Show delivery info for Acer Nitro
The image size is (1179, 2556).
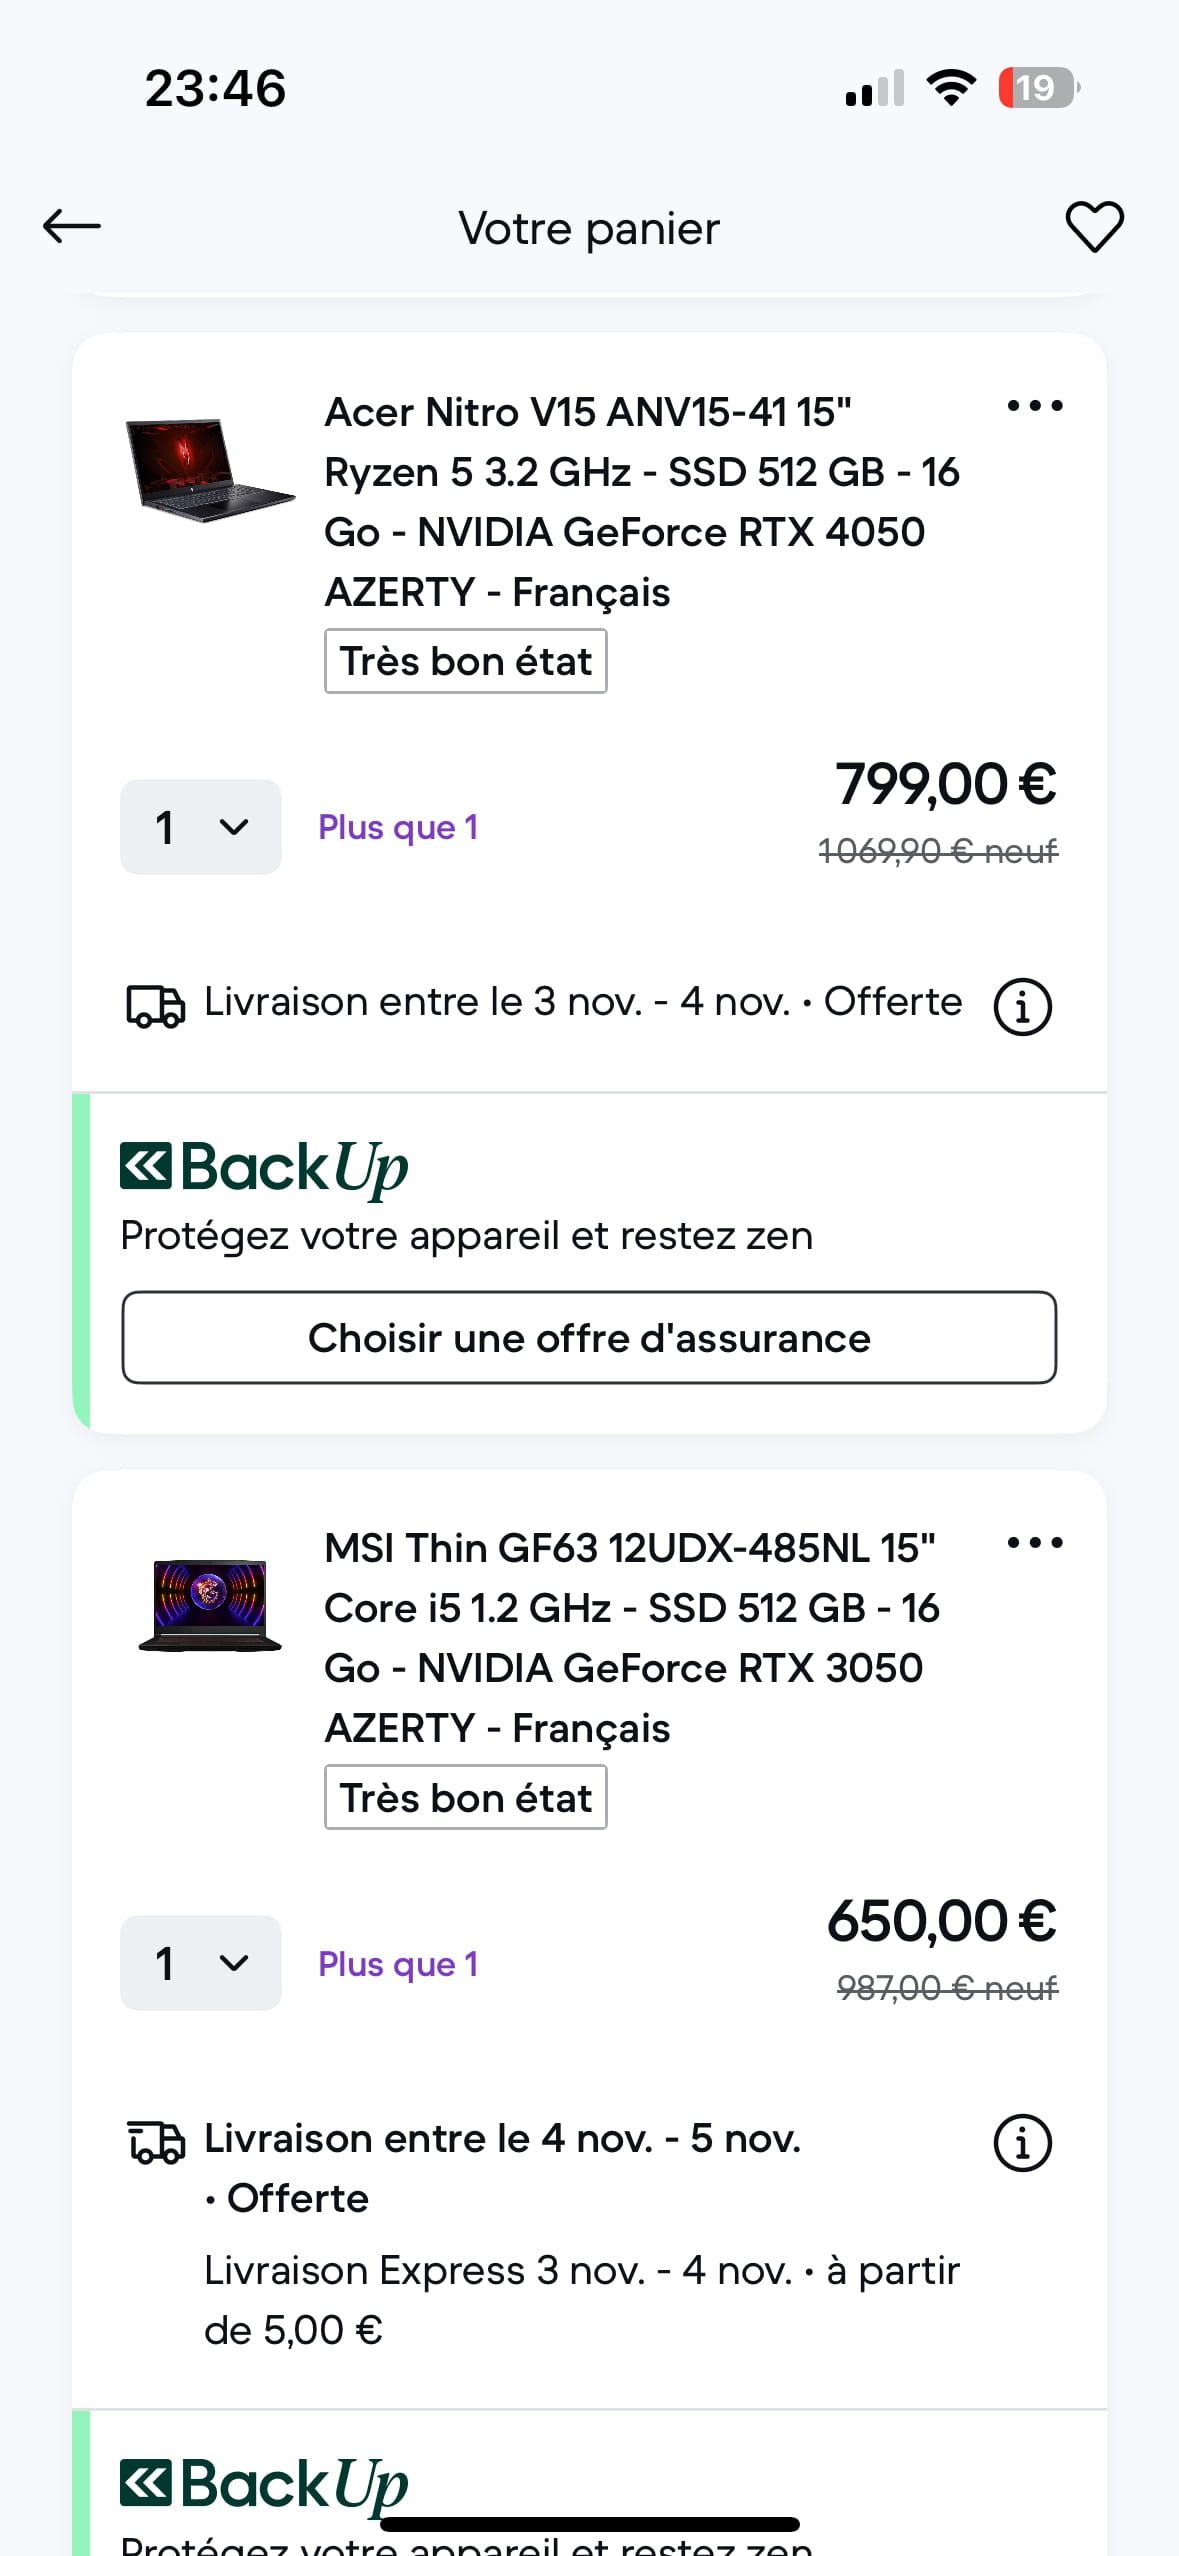point(1022,1006)
